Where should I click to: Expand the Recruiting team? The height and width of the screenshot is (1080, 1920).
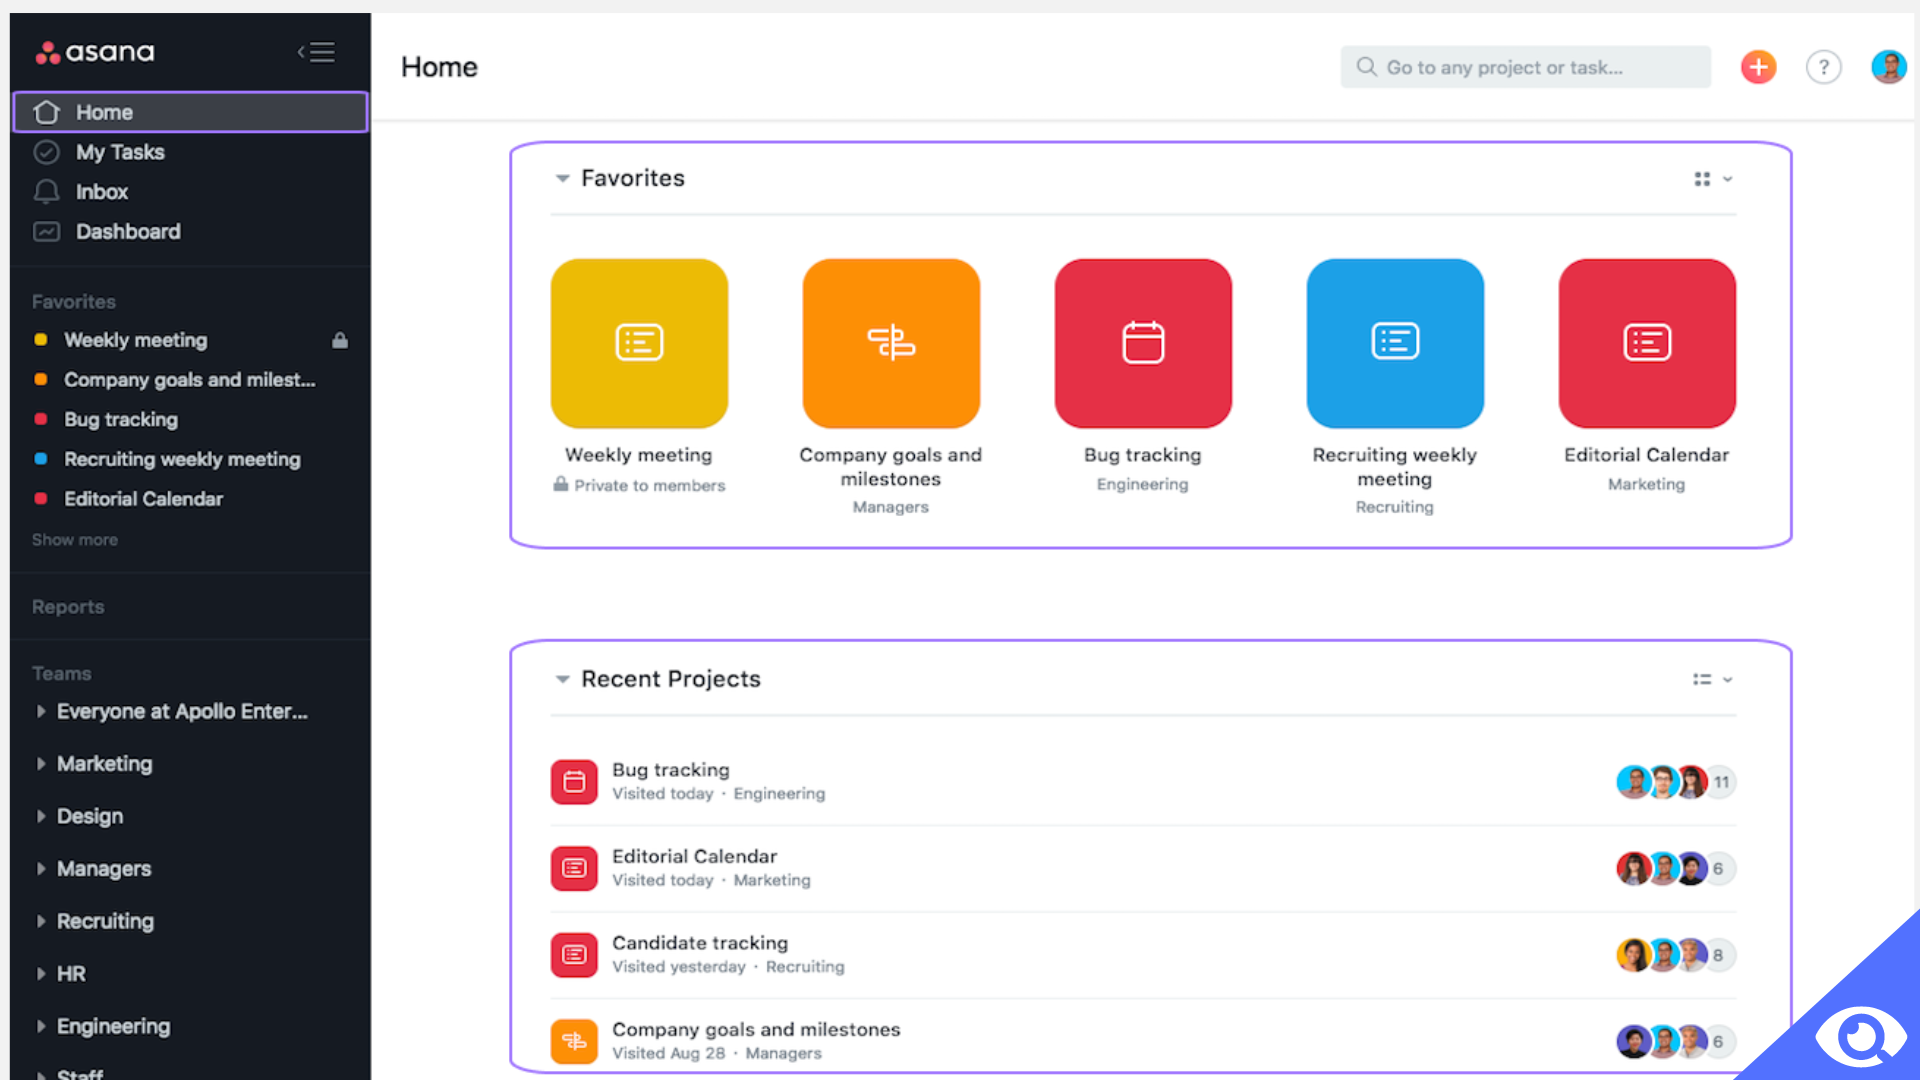(x=41, y=921)
